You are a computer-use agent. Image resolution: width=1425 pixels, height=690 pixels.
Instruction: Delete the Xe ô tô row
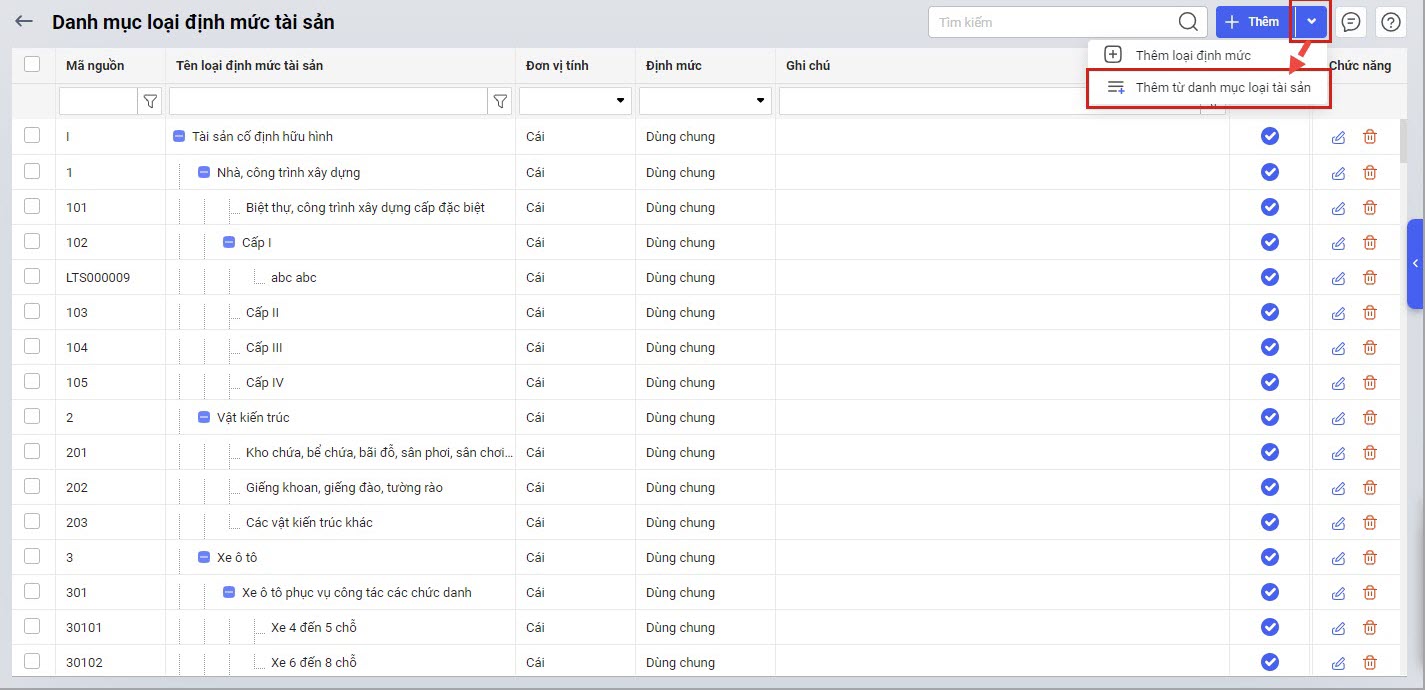pos(1370,558)
